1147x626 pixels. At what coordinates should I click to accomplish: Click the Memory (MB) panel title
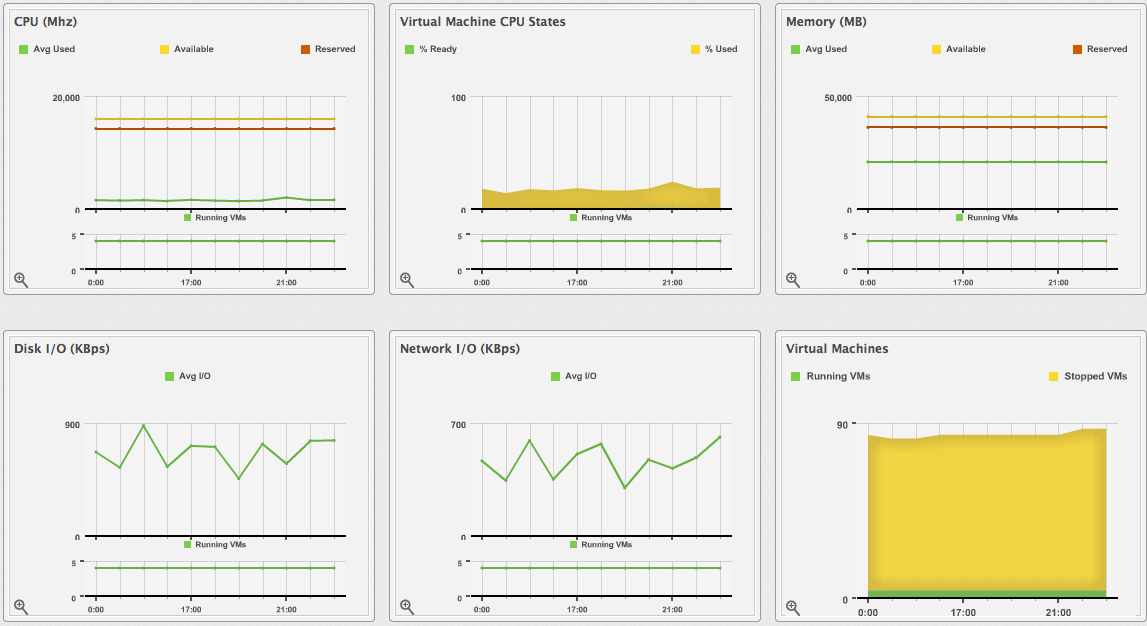(x=826, y=21)
